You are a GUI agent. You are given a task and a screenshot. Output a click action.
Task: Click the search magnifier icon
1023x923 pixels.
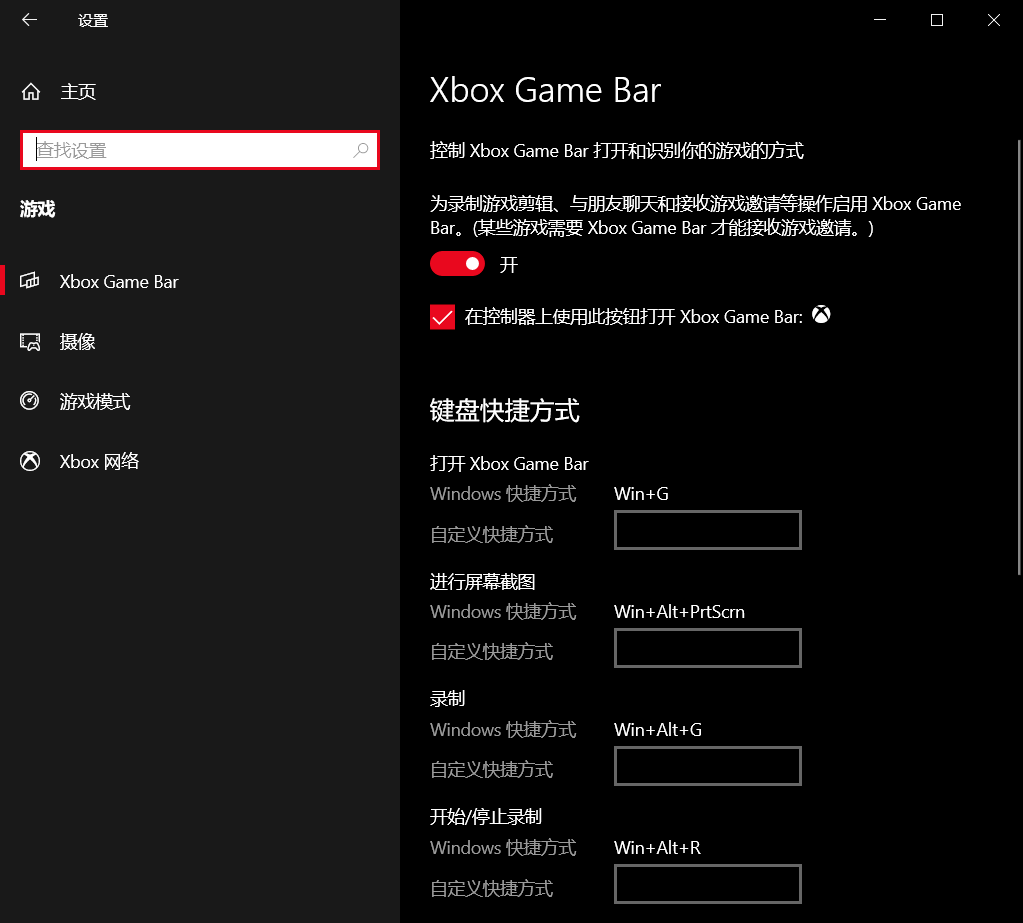(x=360, y=151)
